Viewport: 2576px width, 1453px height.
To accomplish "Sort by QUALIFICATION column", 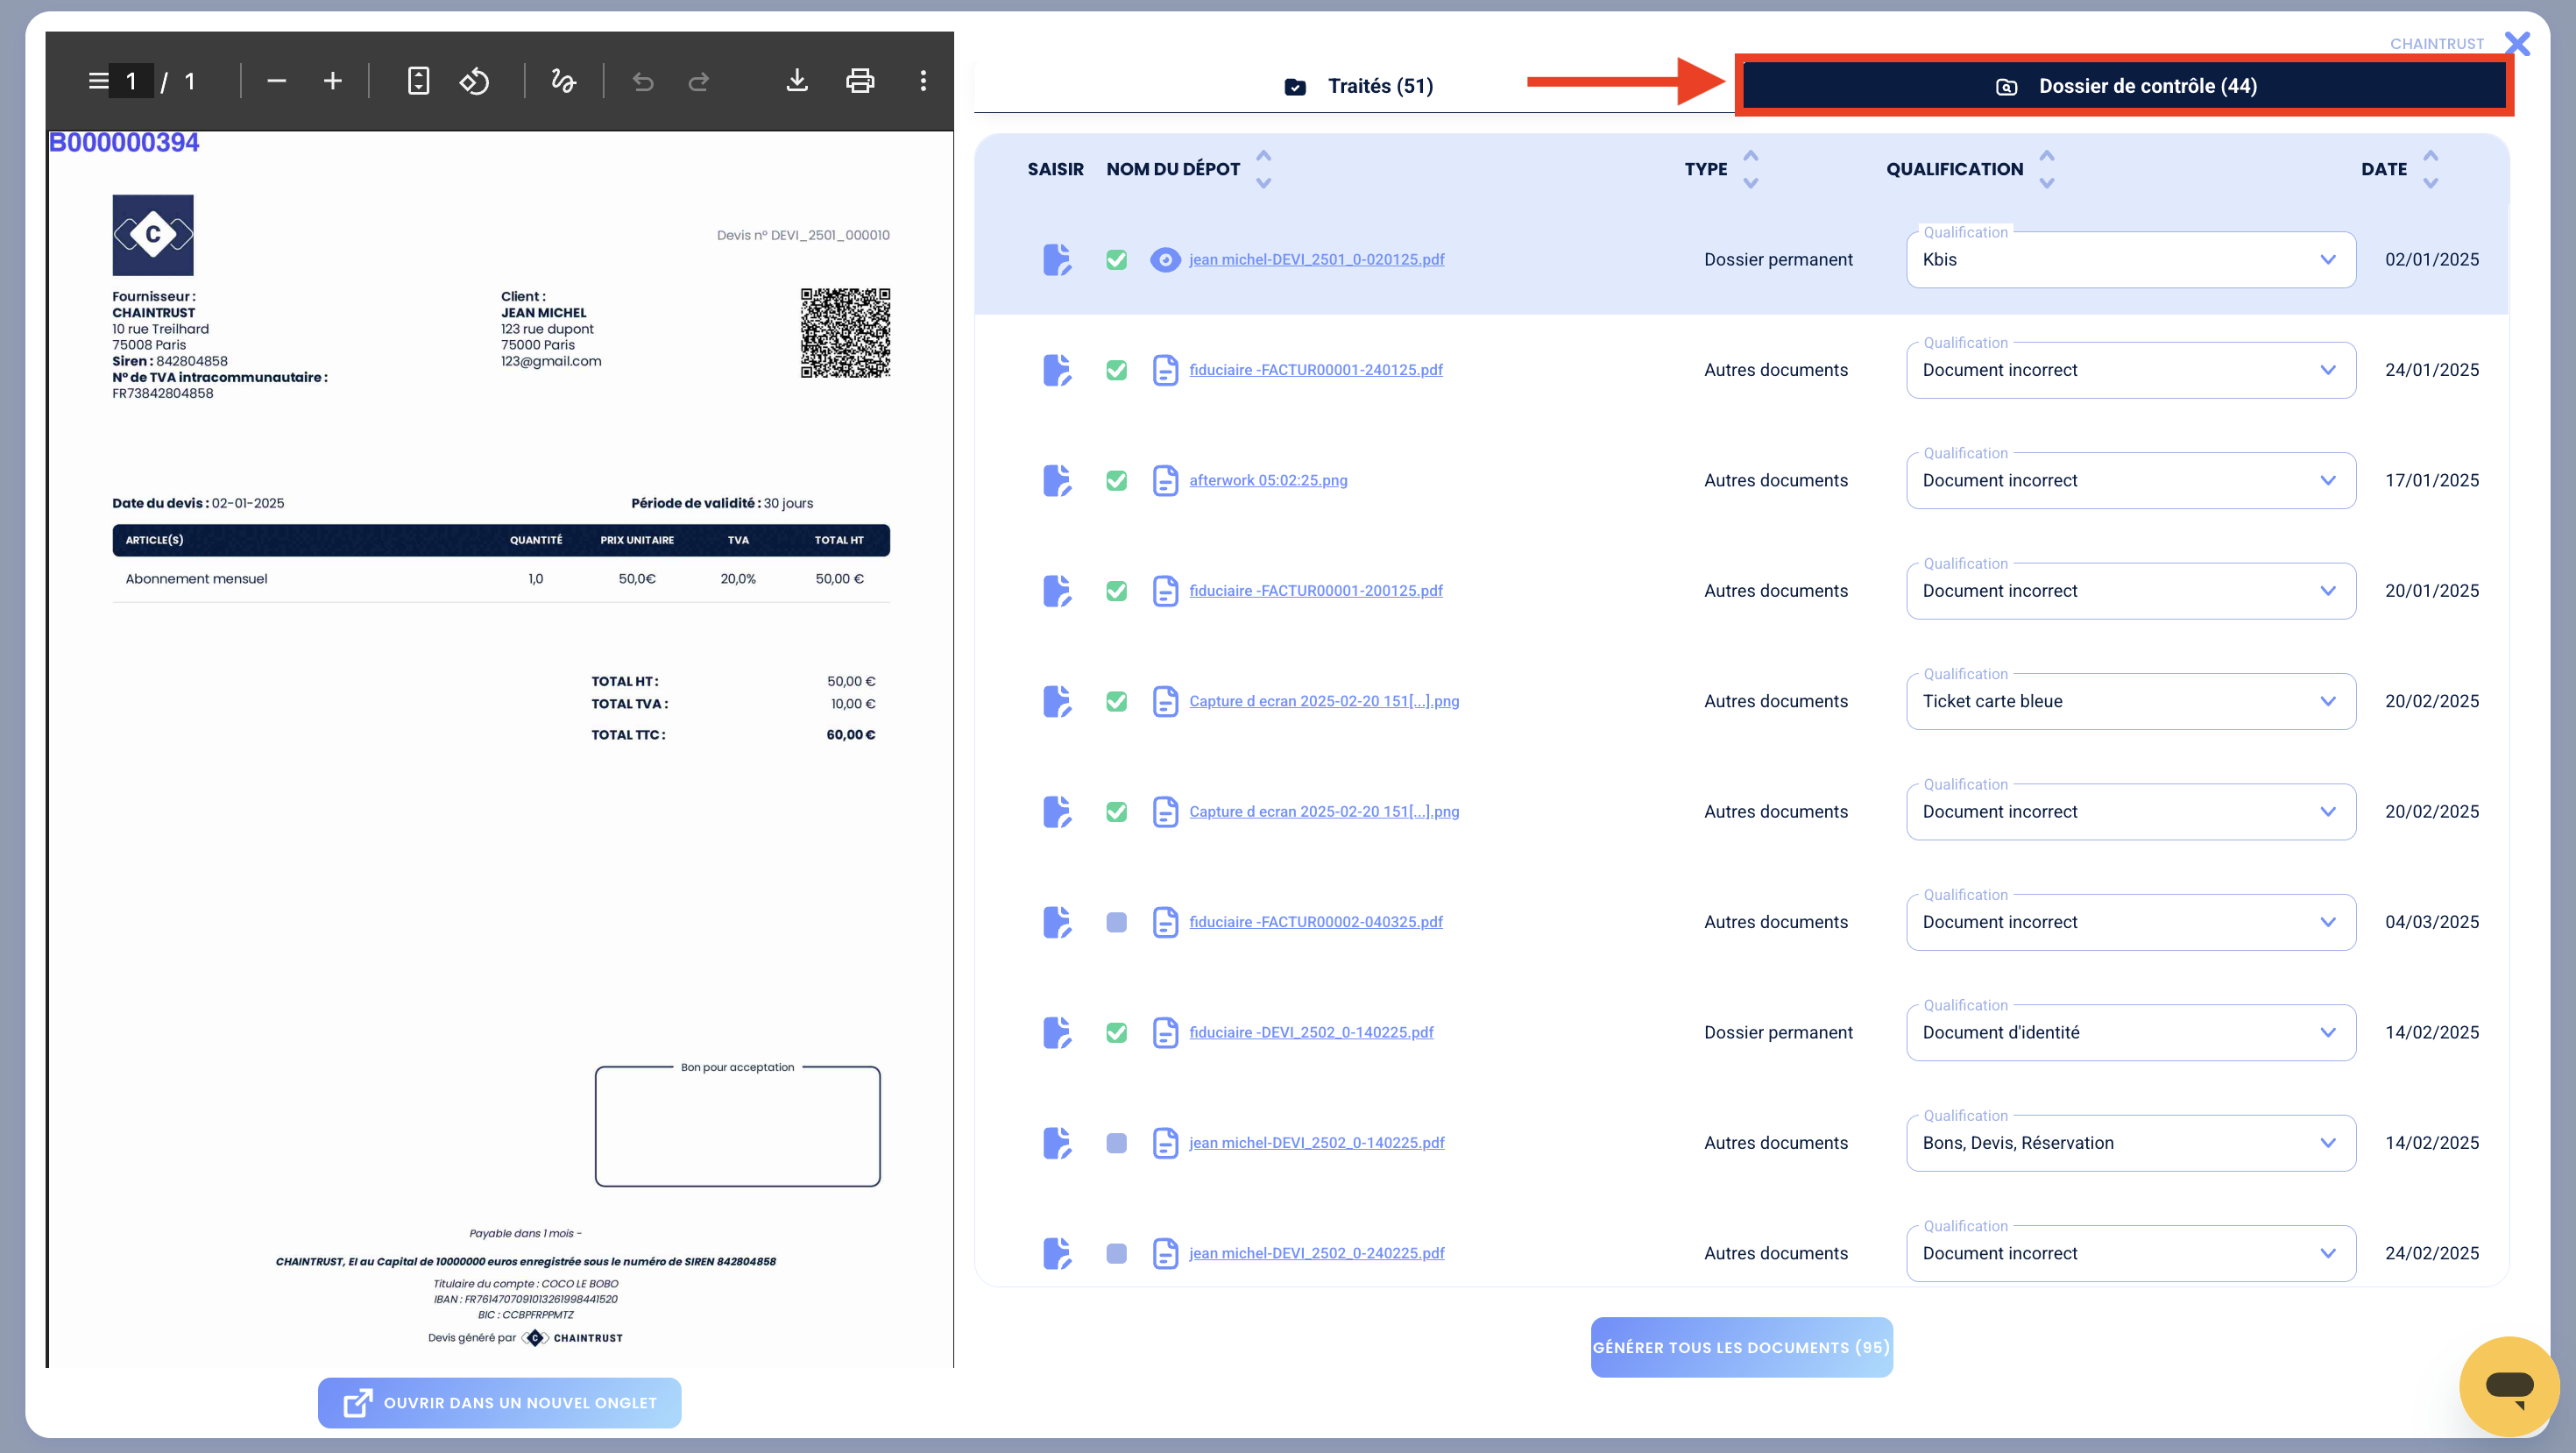I will (2047, 169).
